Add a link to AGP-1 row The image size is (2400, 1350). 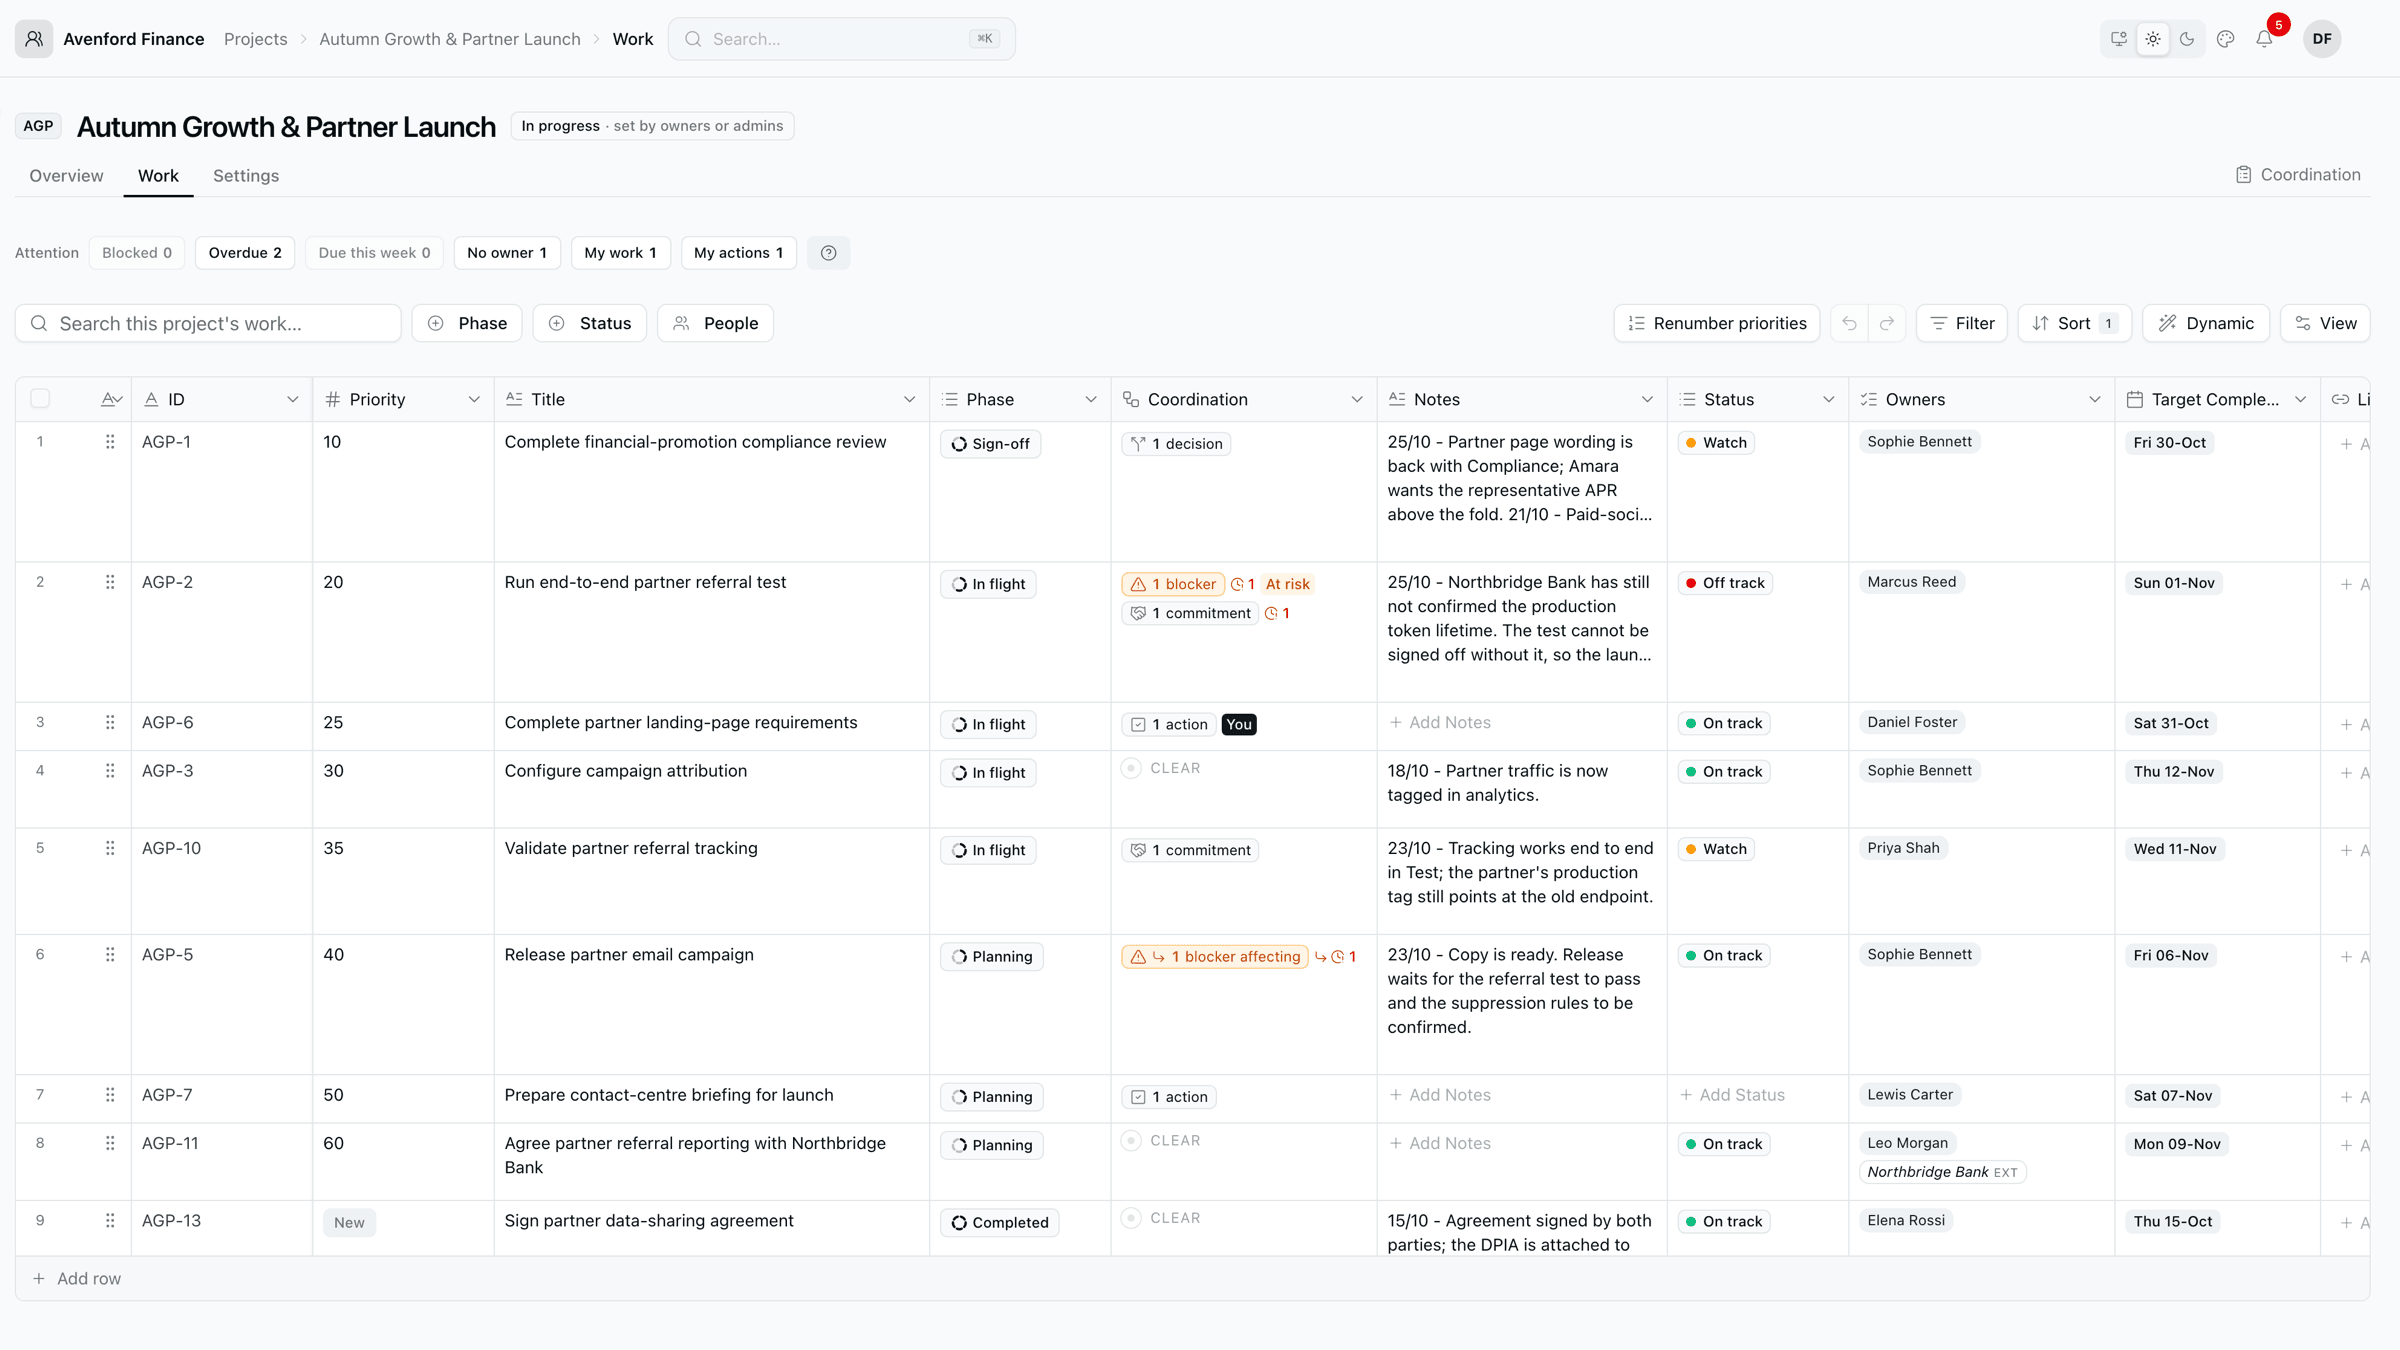coord(2354,444)
